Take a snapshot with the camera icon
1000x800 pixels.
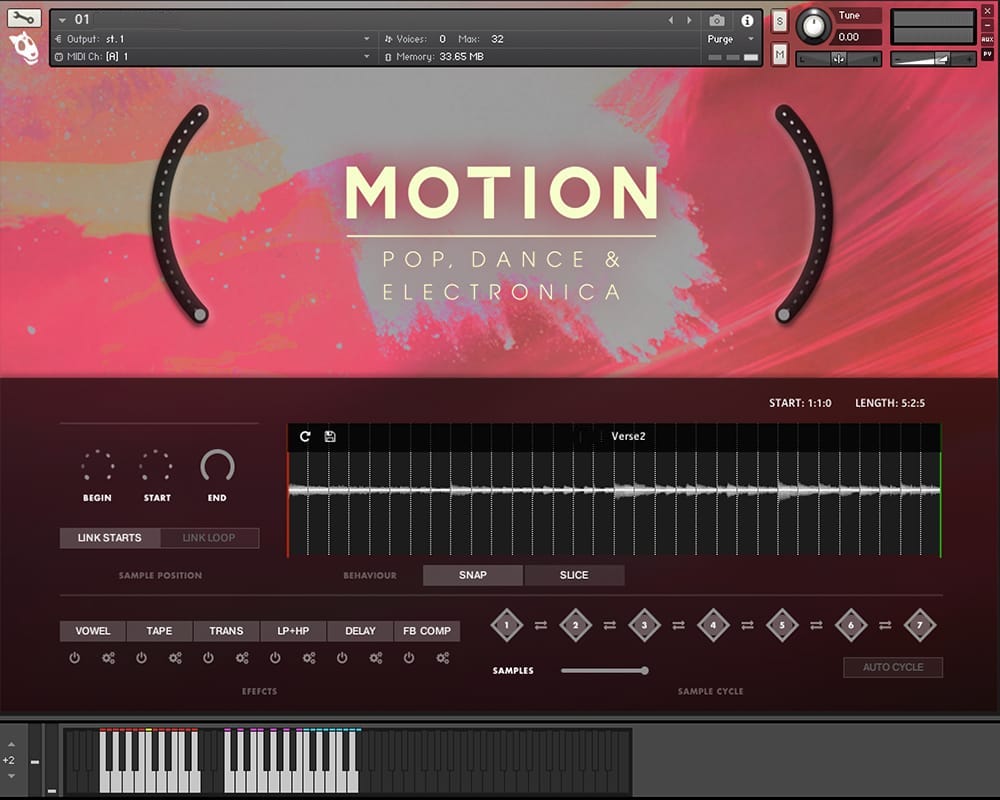(x=716, y=20)
